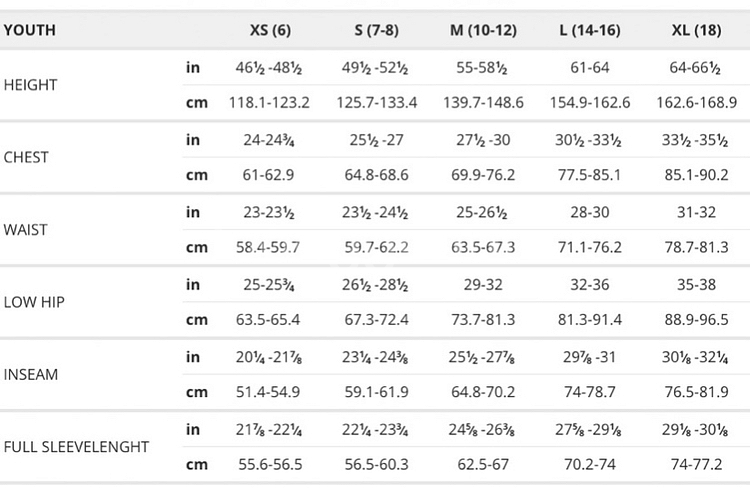
Task: Select the M (10-12) size header
Action: click(483, 30)
